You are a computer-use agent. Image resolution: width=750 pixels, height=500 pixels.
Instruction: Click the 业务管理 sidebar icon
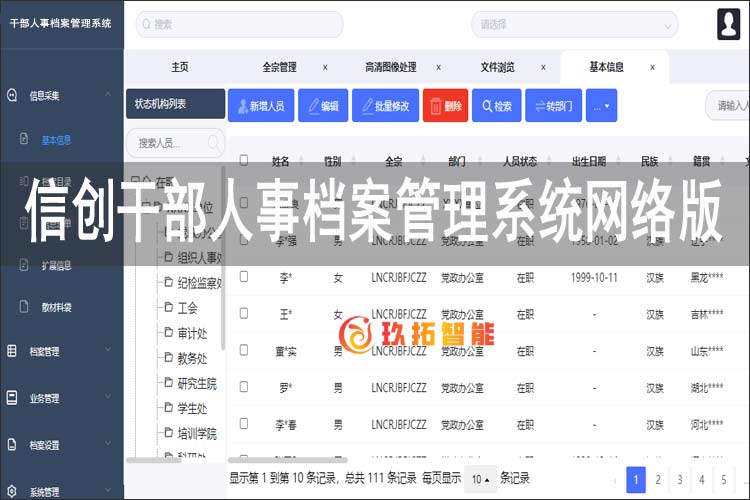(x=12, y=398)
